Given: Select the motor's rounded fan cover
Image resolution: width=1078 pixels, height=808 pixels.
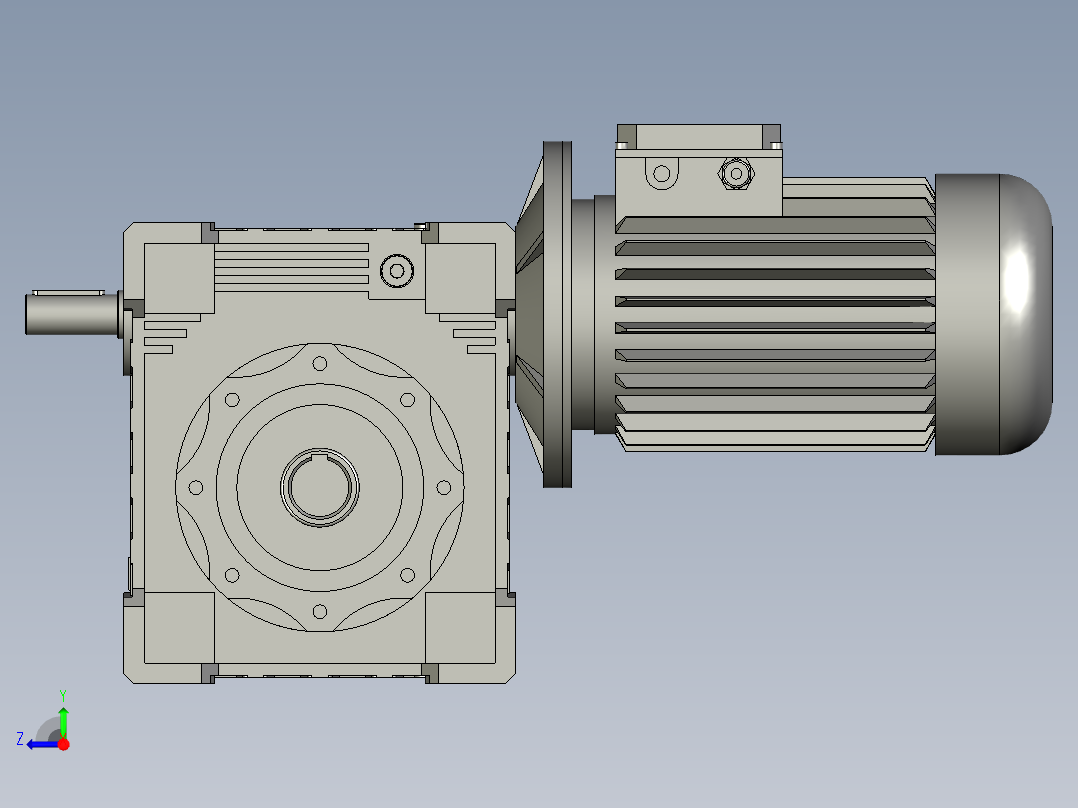Looking at the screenshot, I should point(993,314).
